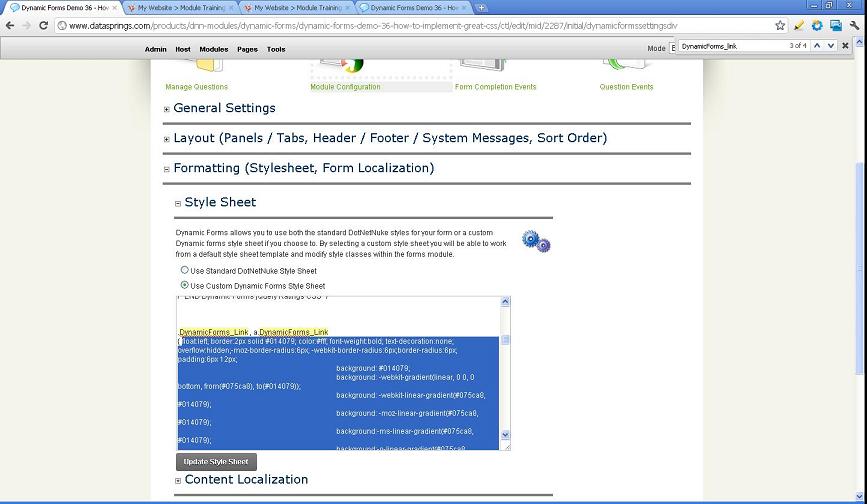The width and height of the screenshot is (867, 504).
Task: Open the blue gear extension icon
Action: coord(817,25)
